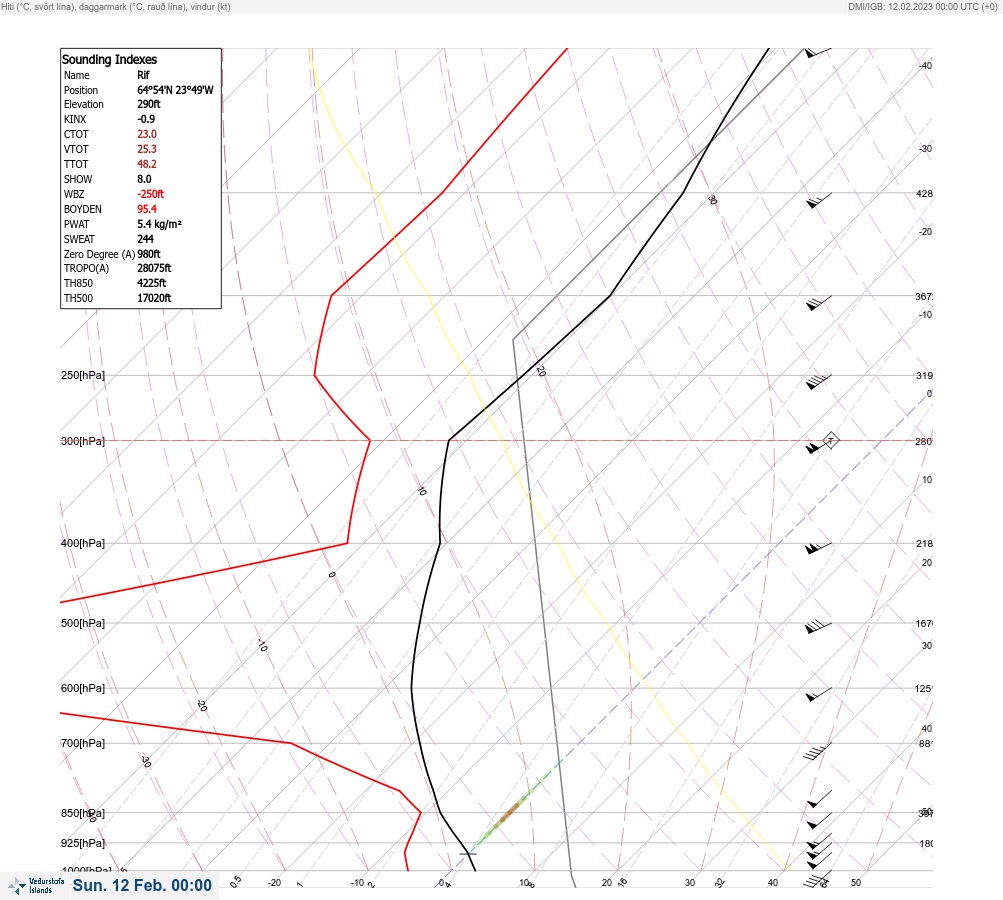Click the TH850 value 4225ft
Screen dimensions: 1003x900
click(151, 283)
